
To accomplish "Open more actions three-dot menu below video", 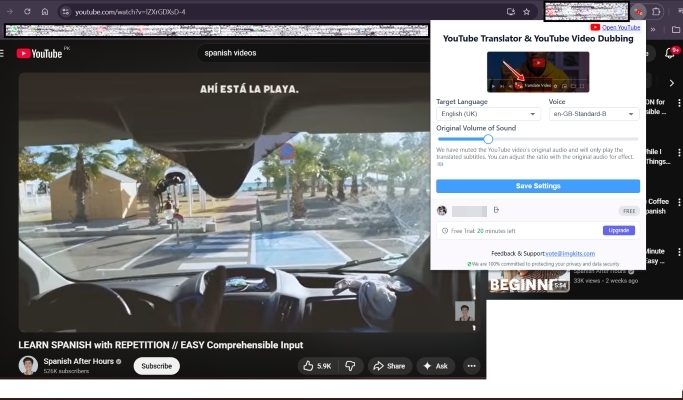I will (x=471, y=366).
